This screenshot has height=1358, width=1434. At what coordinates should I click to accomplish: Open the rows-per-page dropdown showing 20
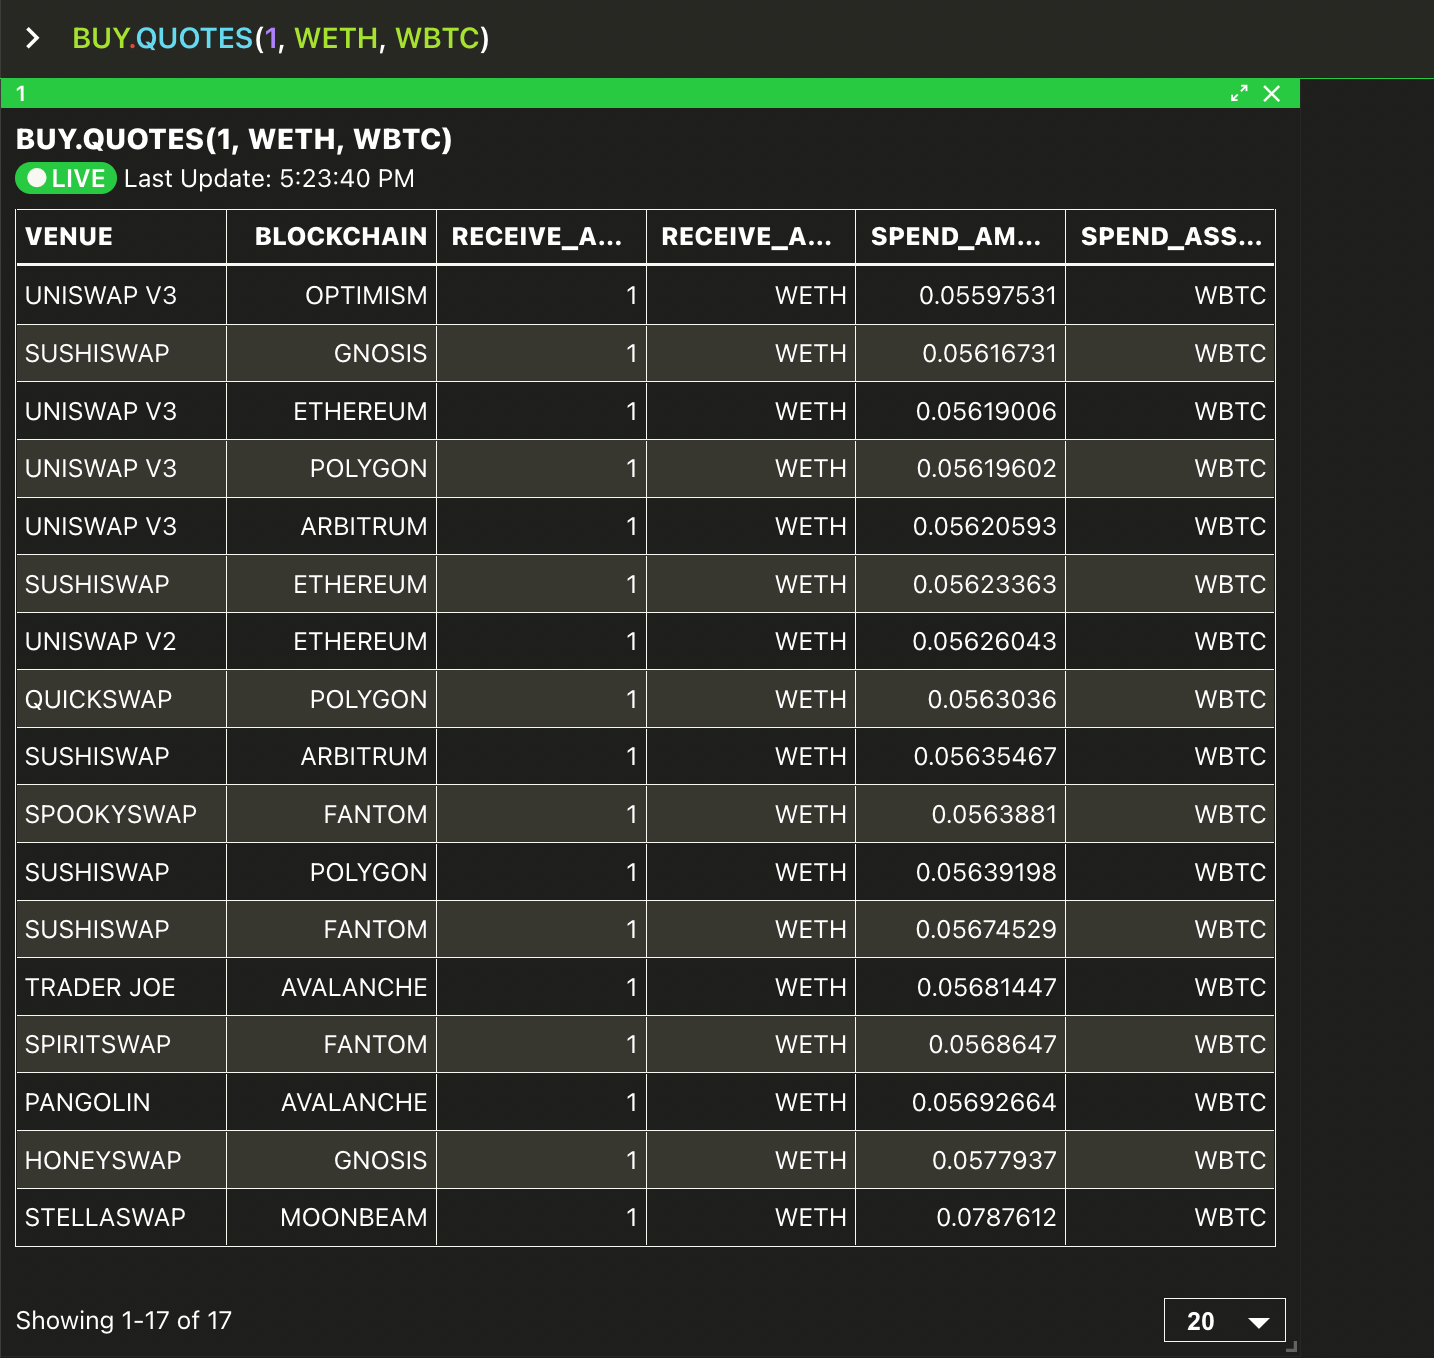point(1225,1321)
